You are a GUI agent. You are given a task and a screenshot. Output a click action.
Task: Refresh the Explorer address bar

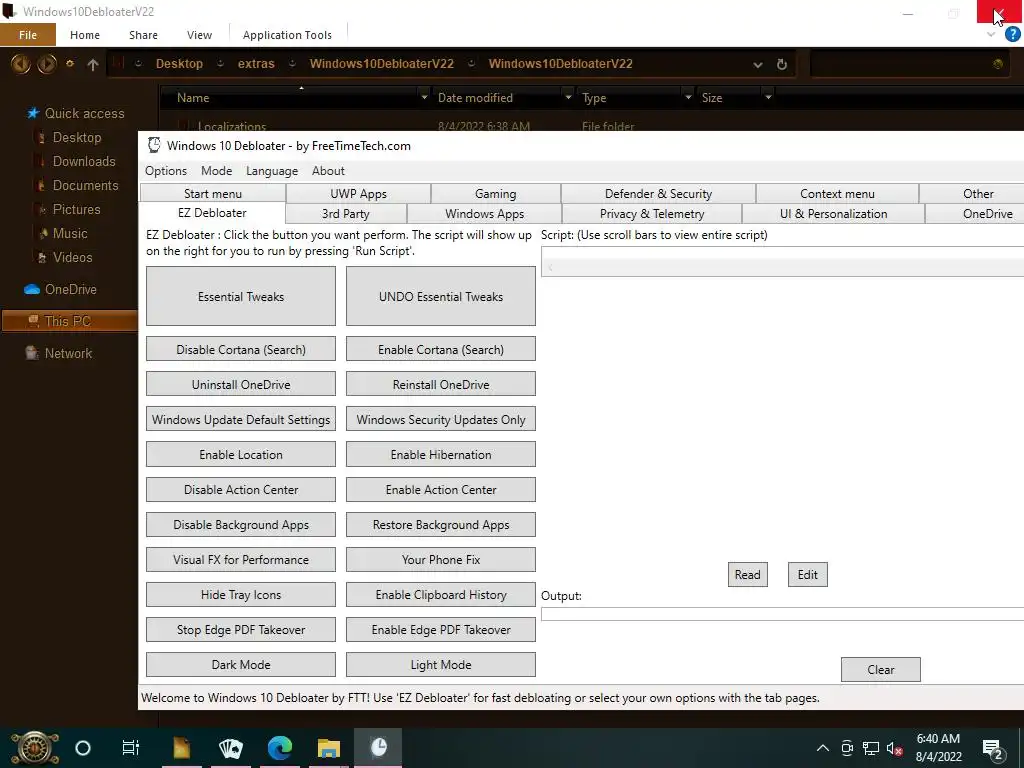tap(782, 64)
